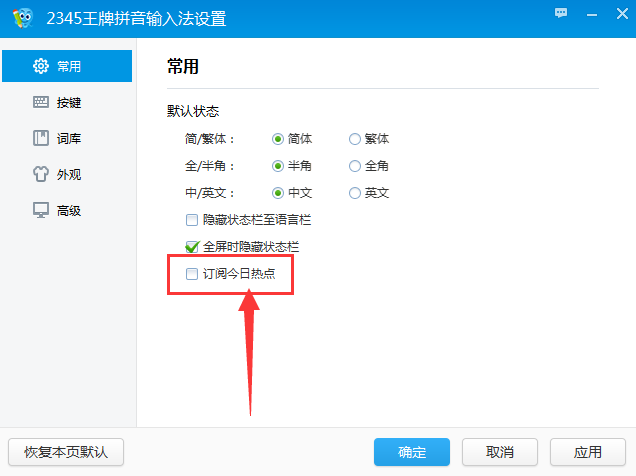The height and width of the screenshot is (476, 636).
Task: Click the gear icon beside 常用
Action: pyautogui.click(x=41, y=66)
